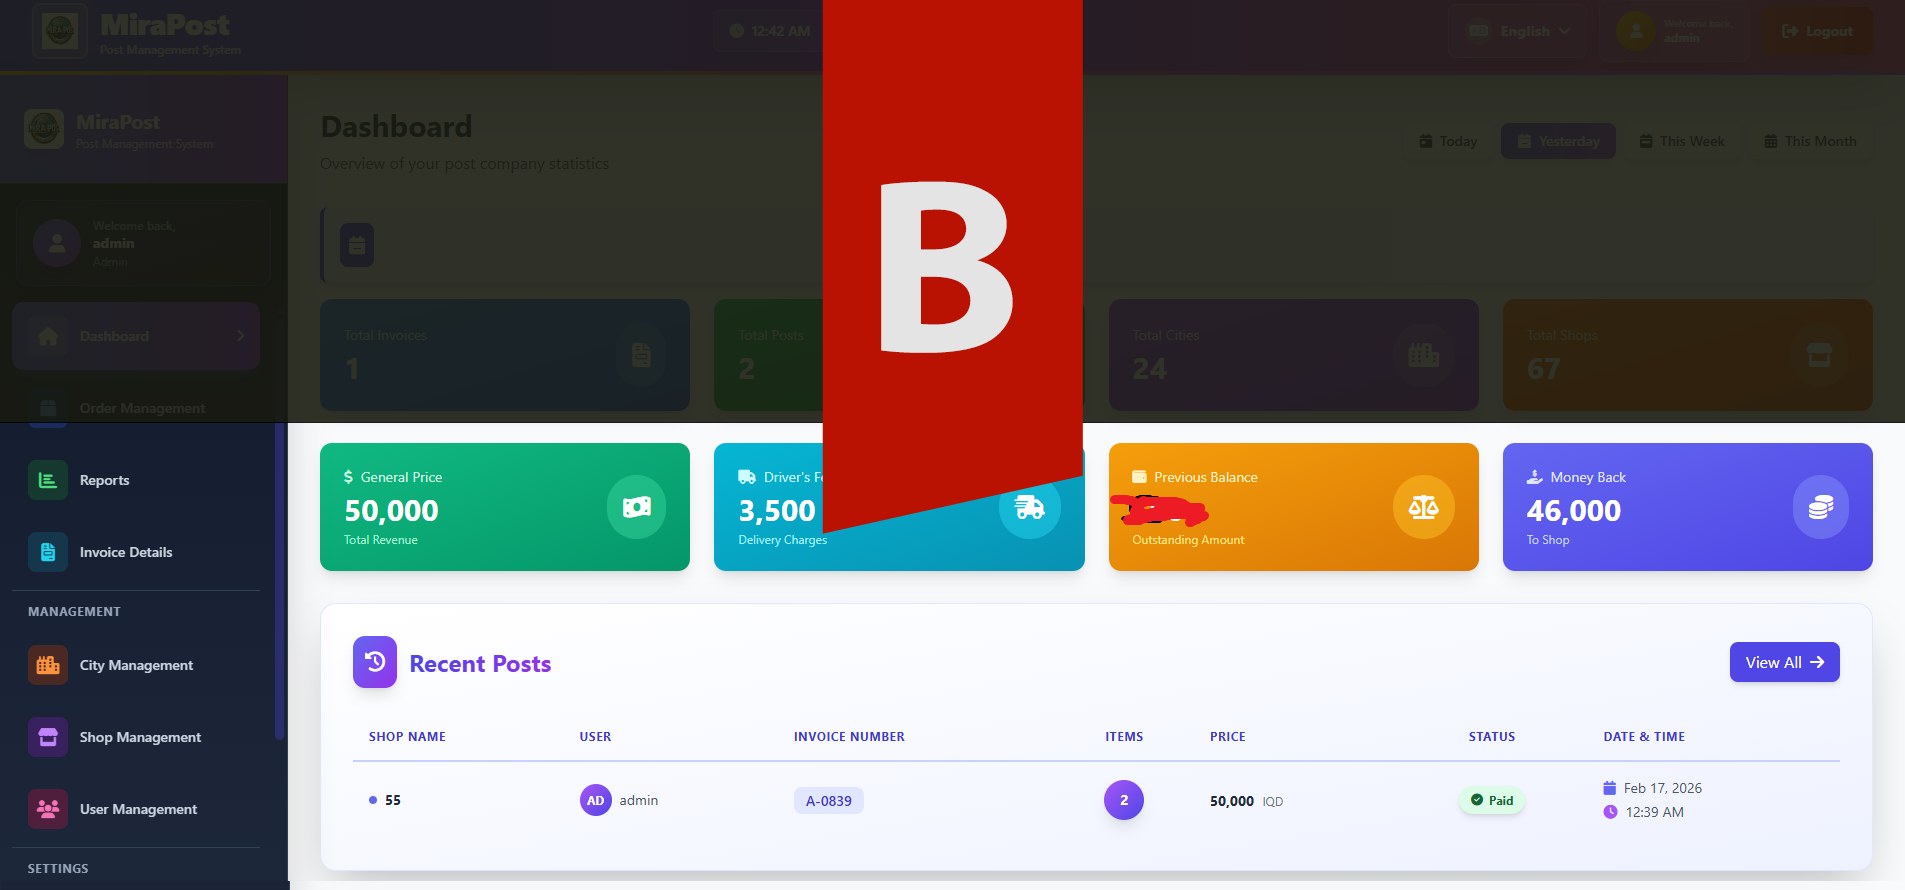Select the Today filter tab

(x=1448, y=141)
